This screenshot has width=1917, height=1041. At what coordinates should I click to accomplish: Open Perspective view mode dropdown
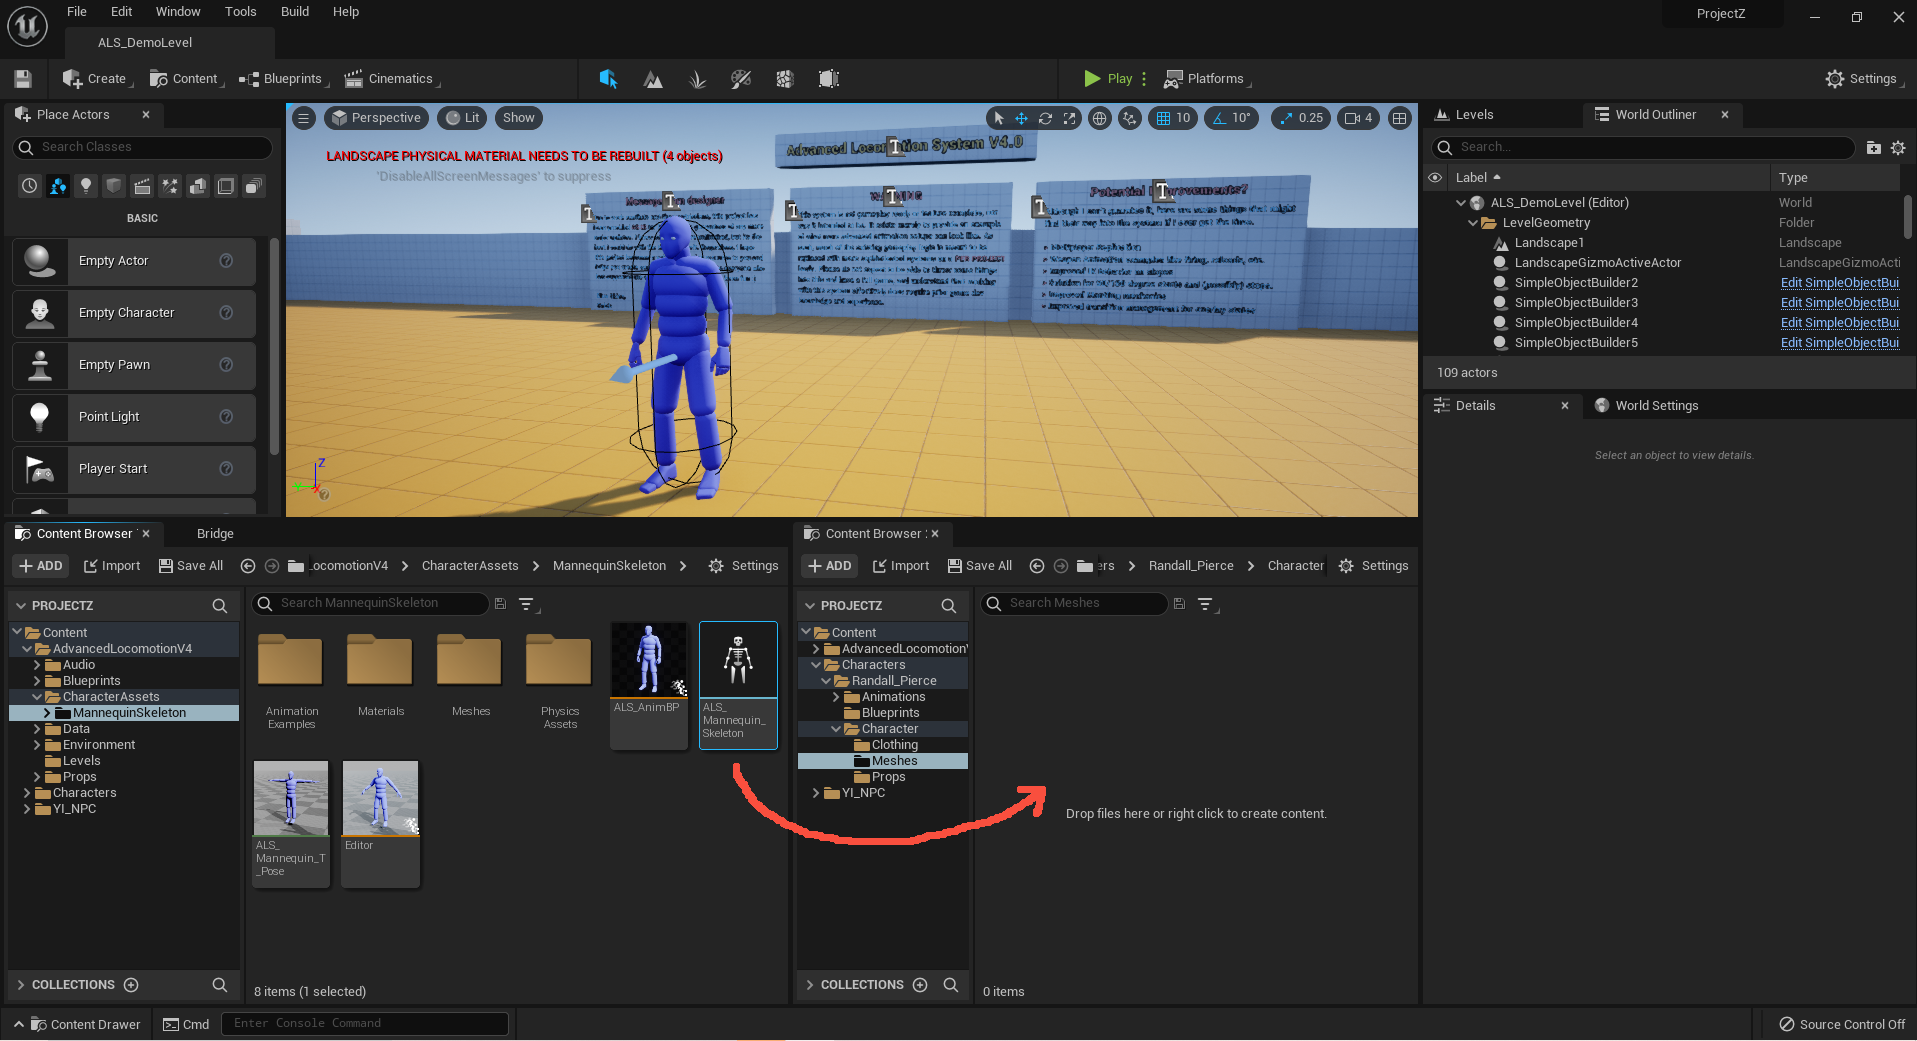pyautogui.click(x=376, y=118)
